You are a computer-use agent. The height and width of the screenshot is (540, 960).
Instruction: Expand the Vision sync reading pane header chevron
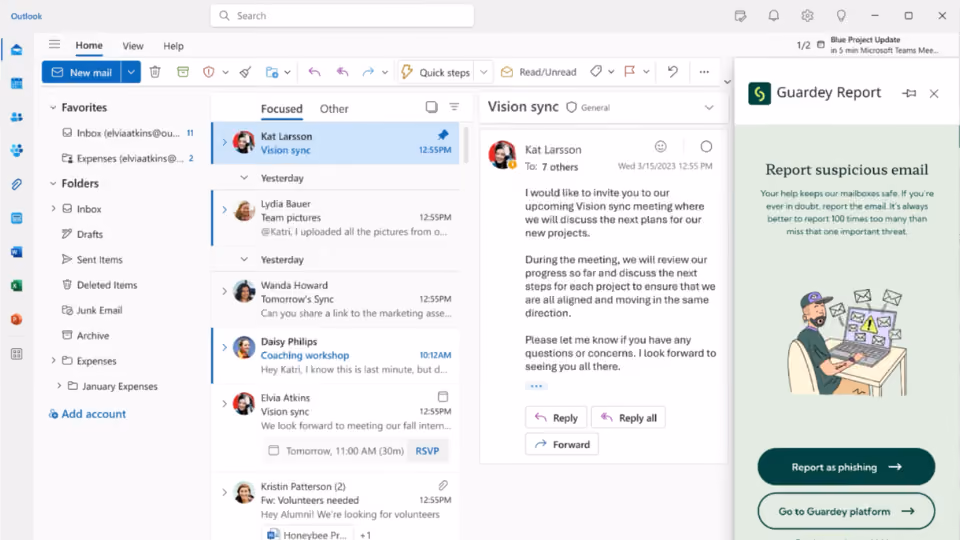pyautogui.click(x=709, y=107)
